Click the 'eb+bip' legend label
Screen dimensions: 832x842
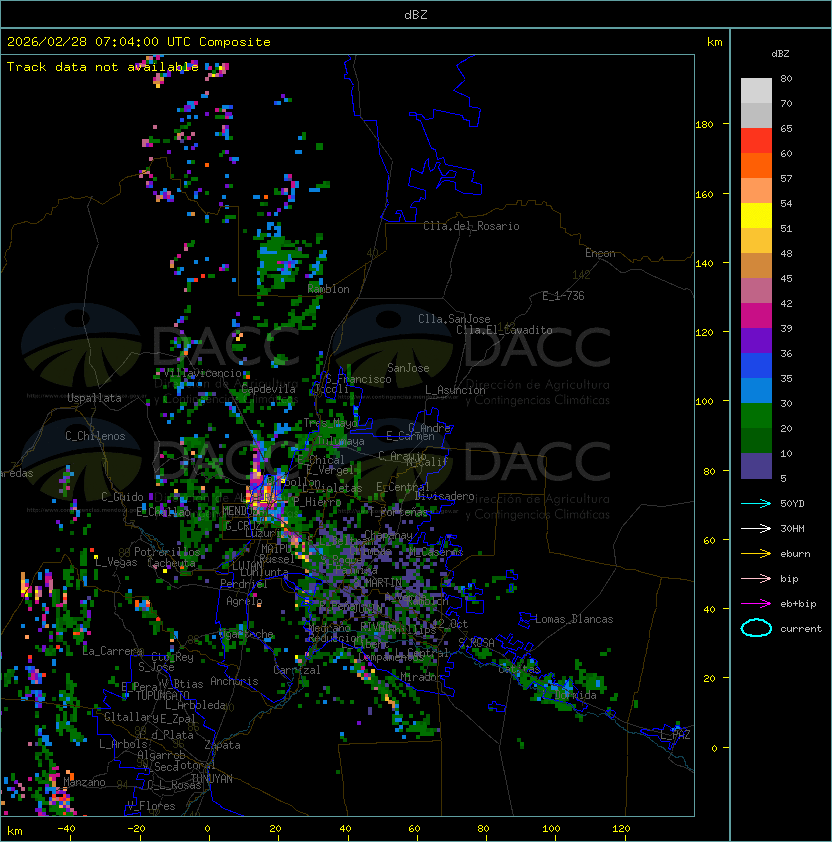point(798,604)
